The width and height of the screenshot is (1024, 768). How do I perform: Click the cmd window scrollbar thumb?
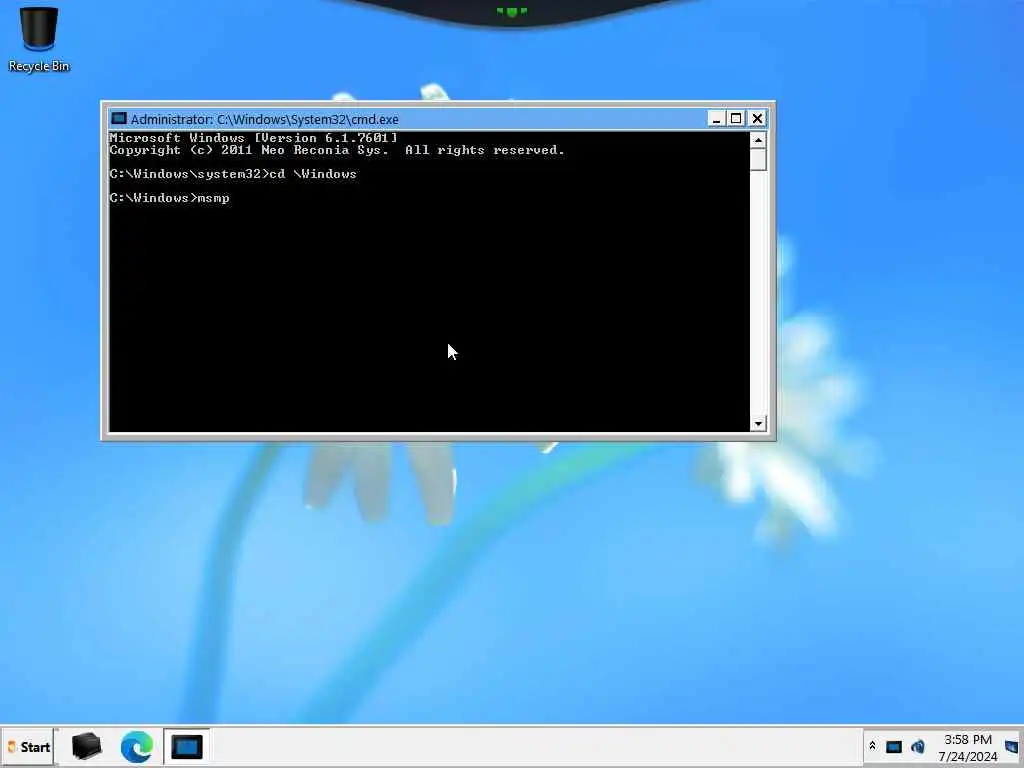click(758, 159)
